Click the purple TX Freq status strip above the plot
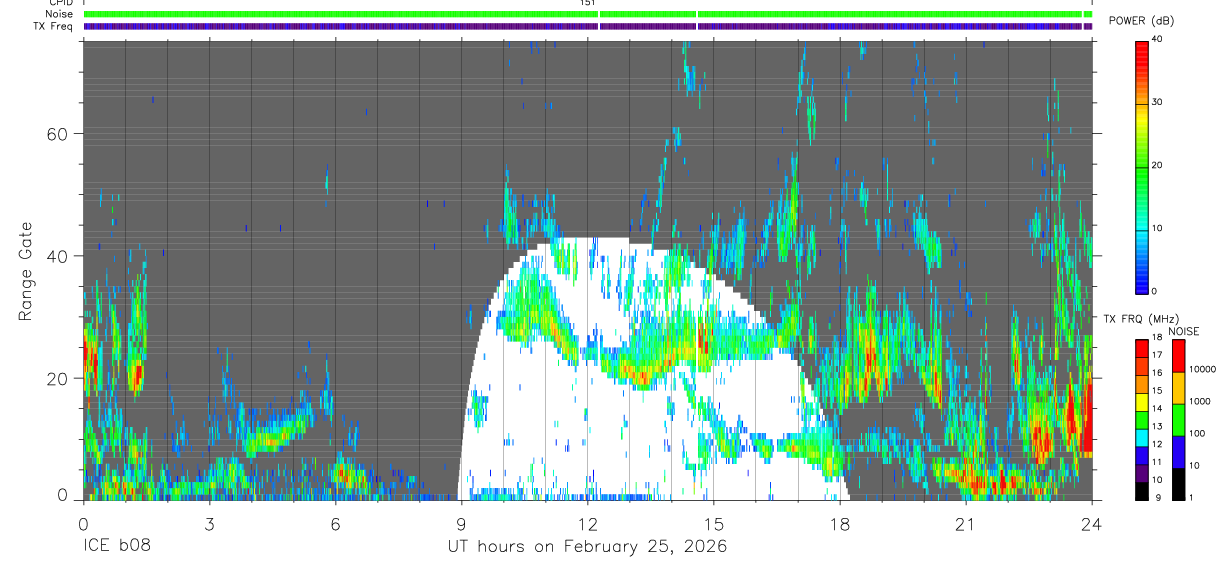The width and height of the screenshot is (1228, 567). click(x=588, y=26)
